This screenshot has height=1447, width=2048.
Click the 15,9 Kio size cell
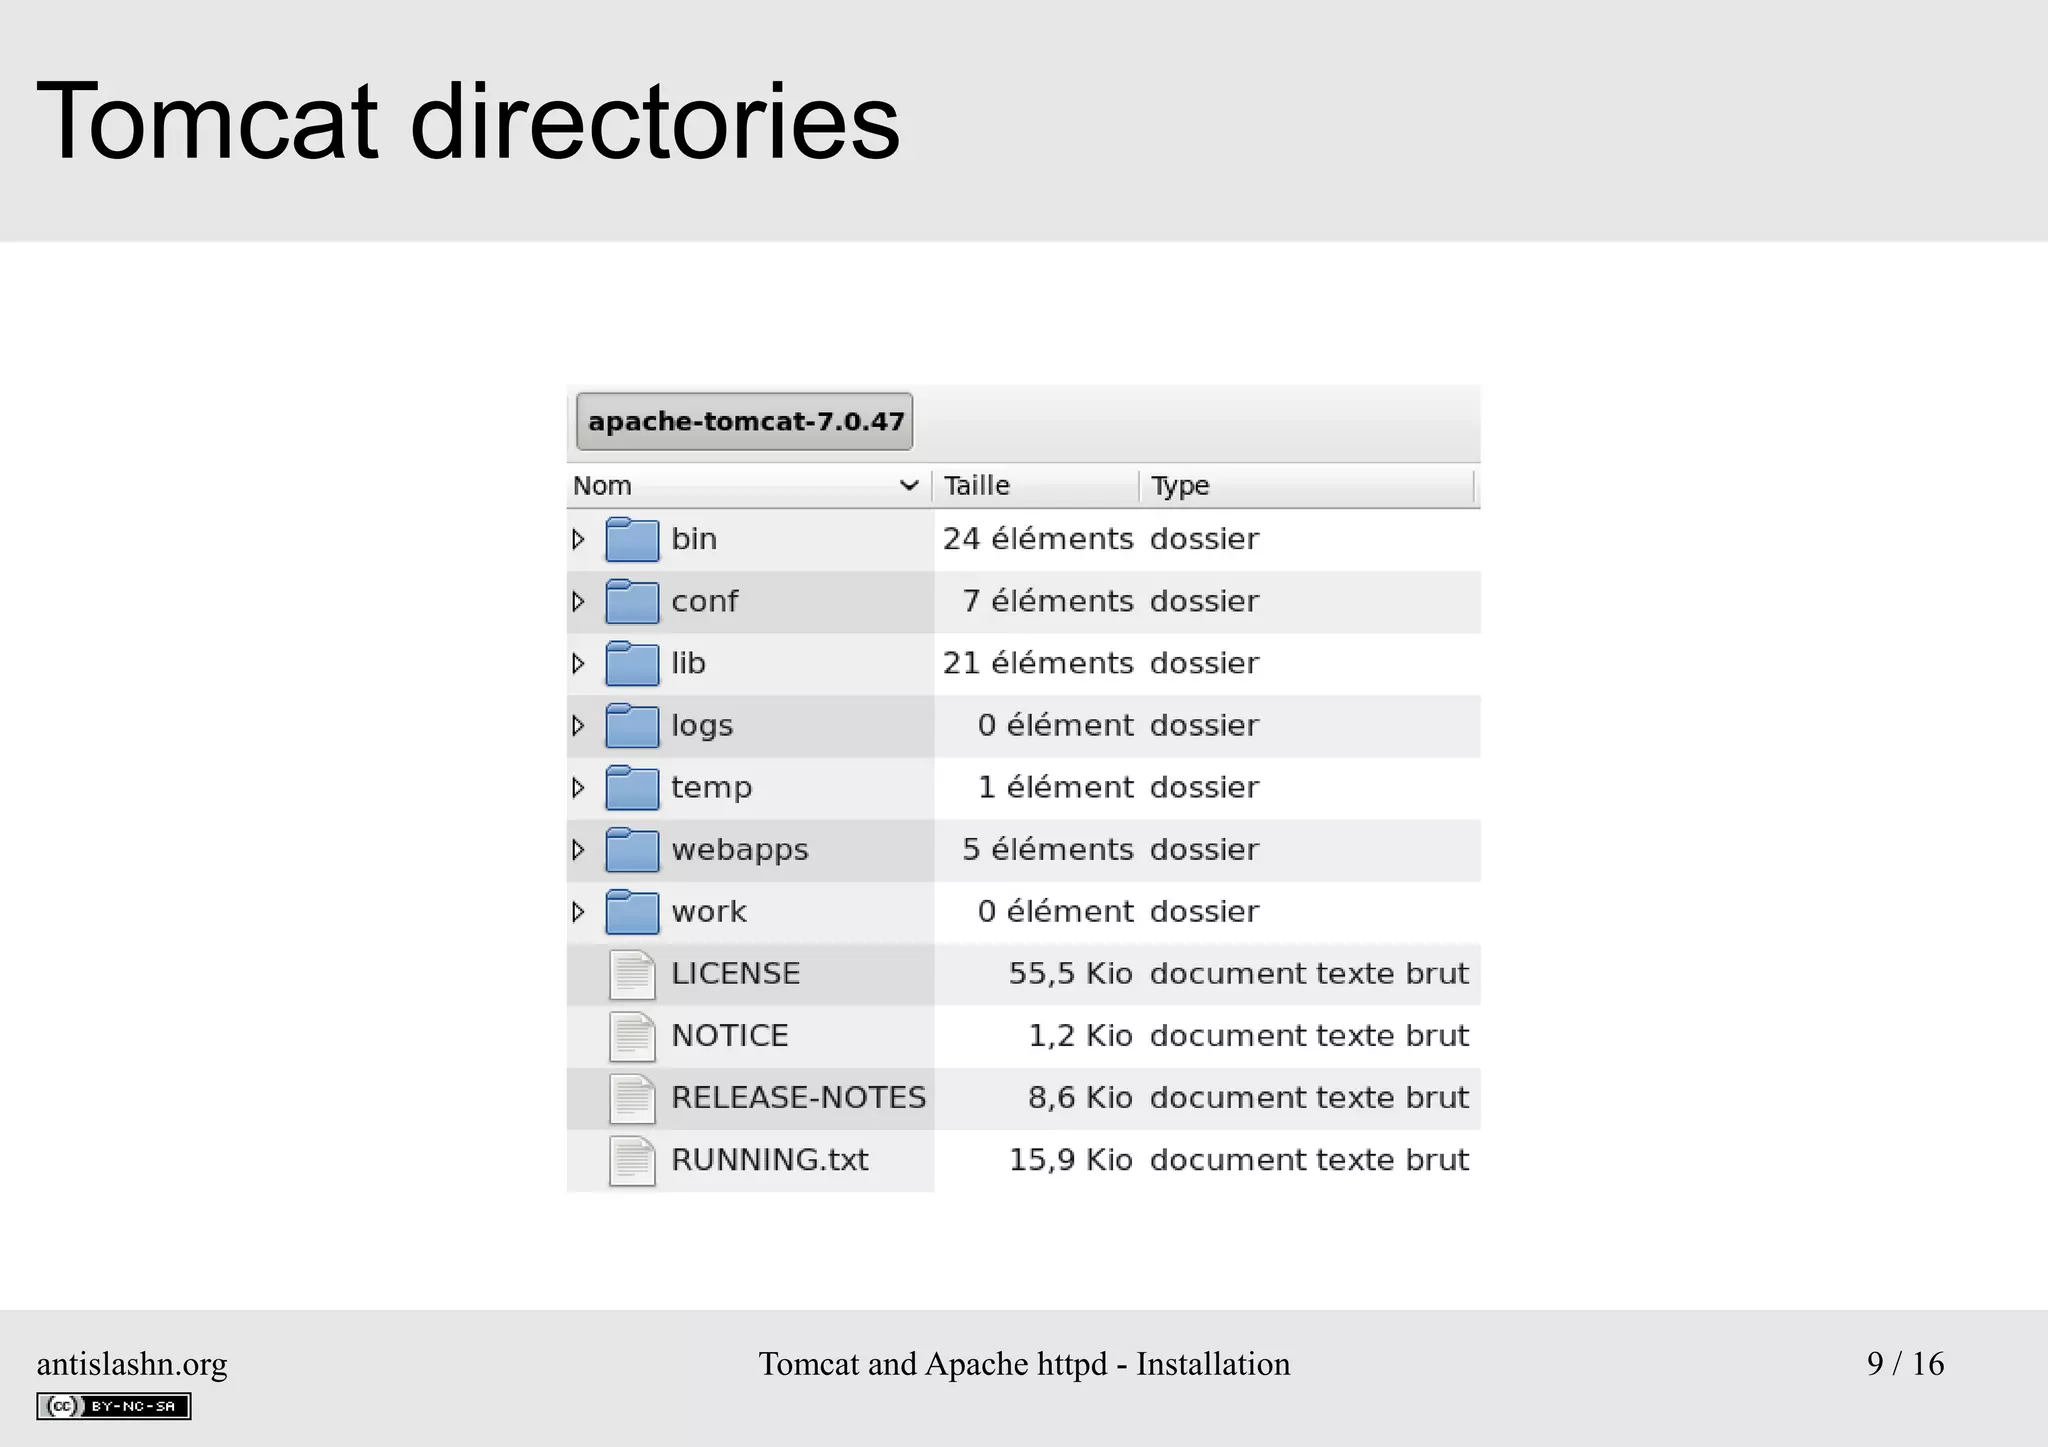point(1070,1160)
